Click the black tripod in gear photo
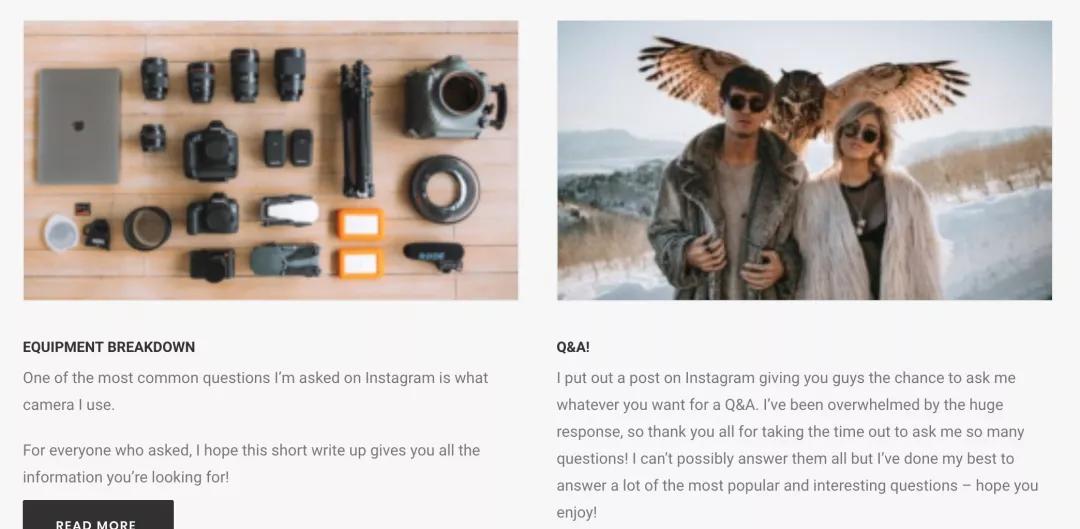This screenshot has width=1080, height=529. point(356,129)
